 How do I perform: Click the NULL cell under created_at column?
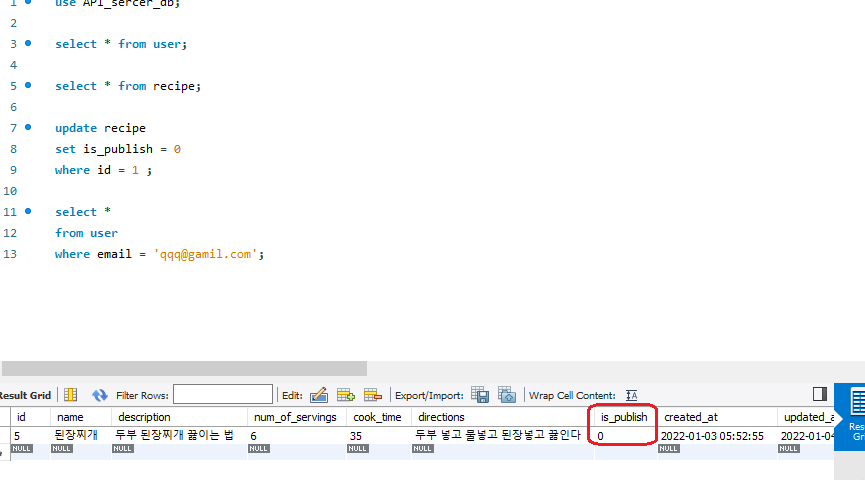tap(669, 449)
